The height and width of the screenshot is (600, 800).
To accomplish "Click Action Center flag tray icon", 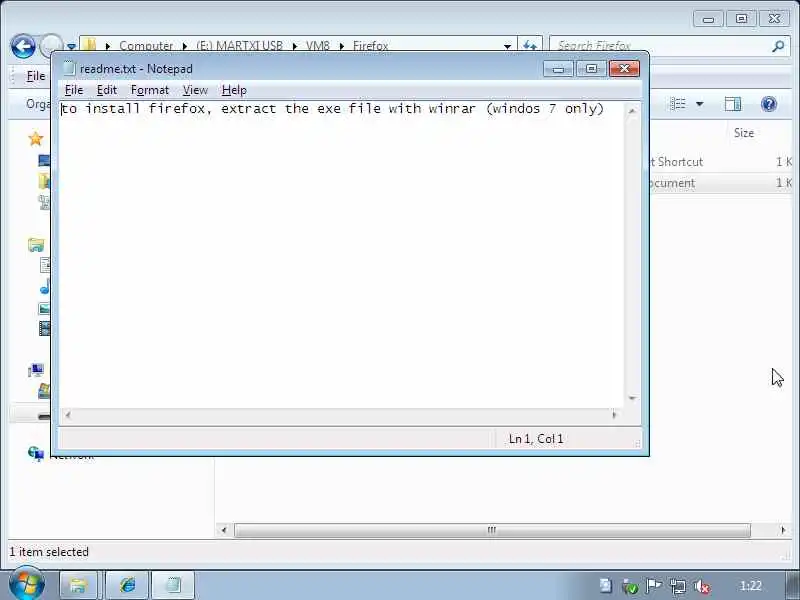I will click(654, 586).
